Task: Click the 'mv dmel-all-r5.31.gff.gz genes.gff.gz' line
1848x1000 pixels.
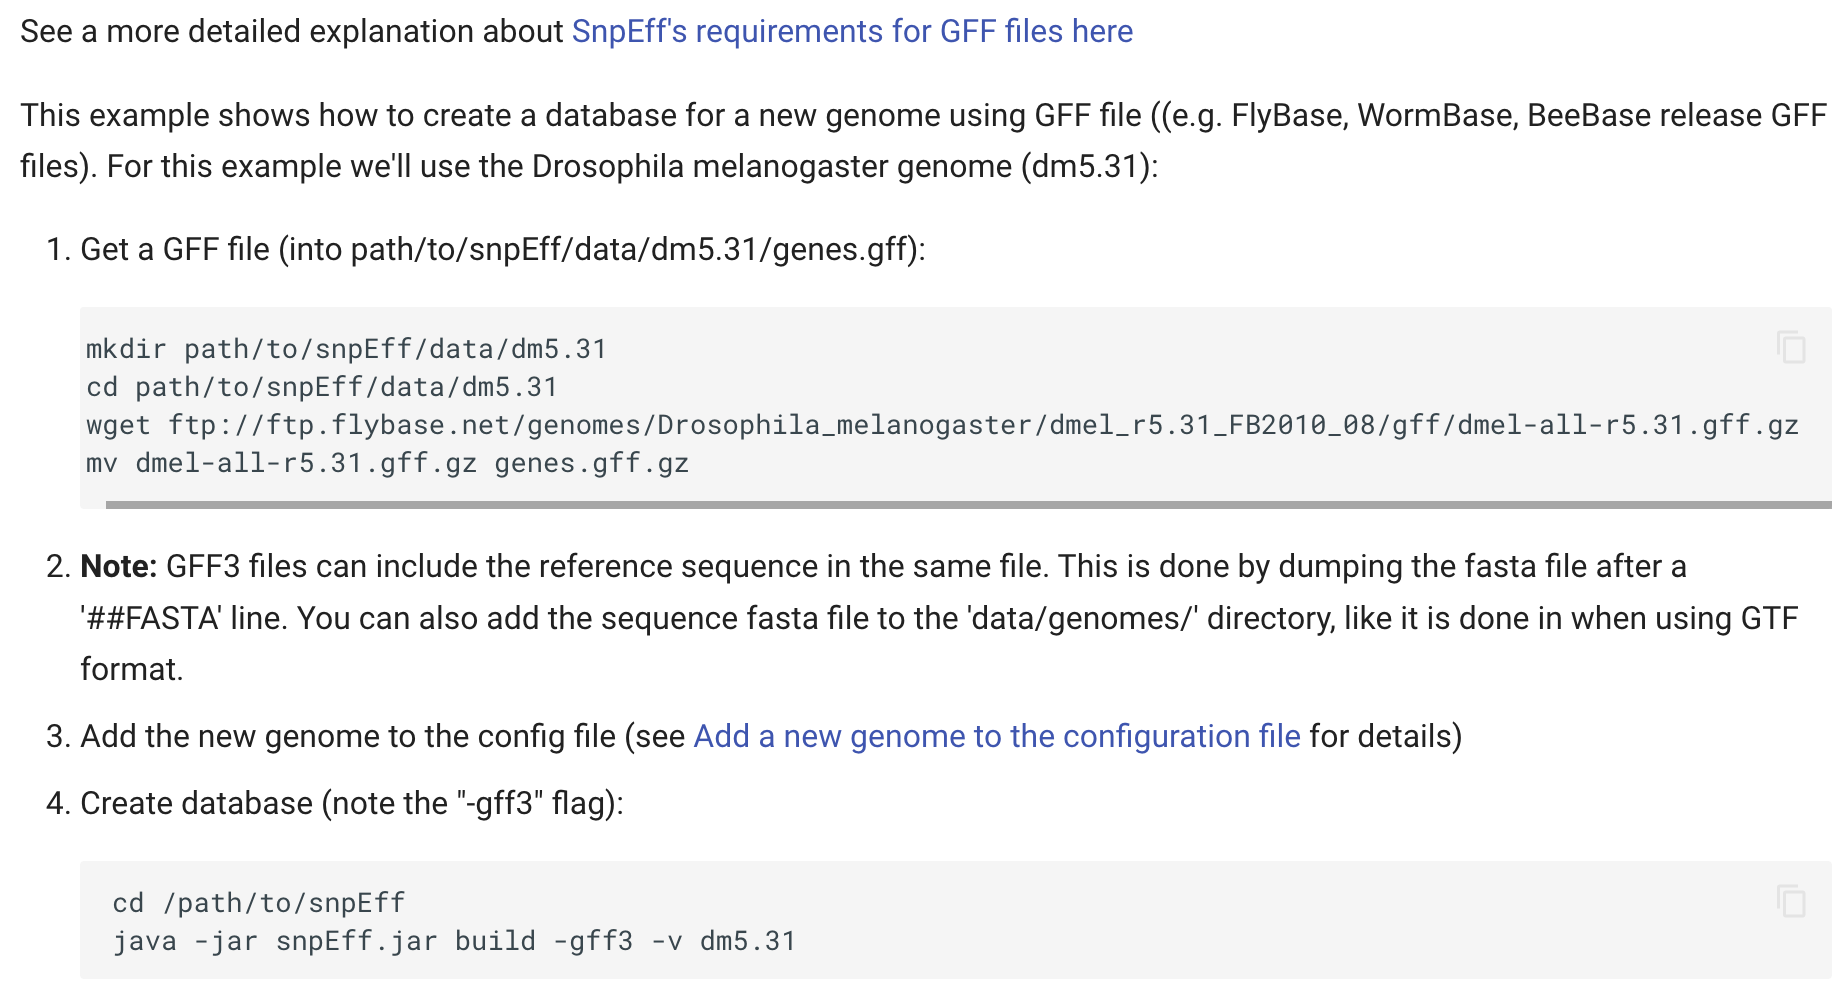Action: pyautogui.click(x=387, y=463)
